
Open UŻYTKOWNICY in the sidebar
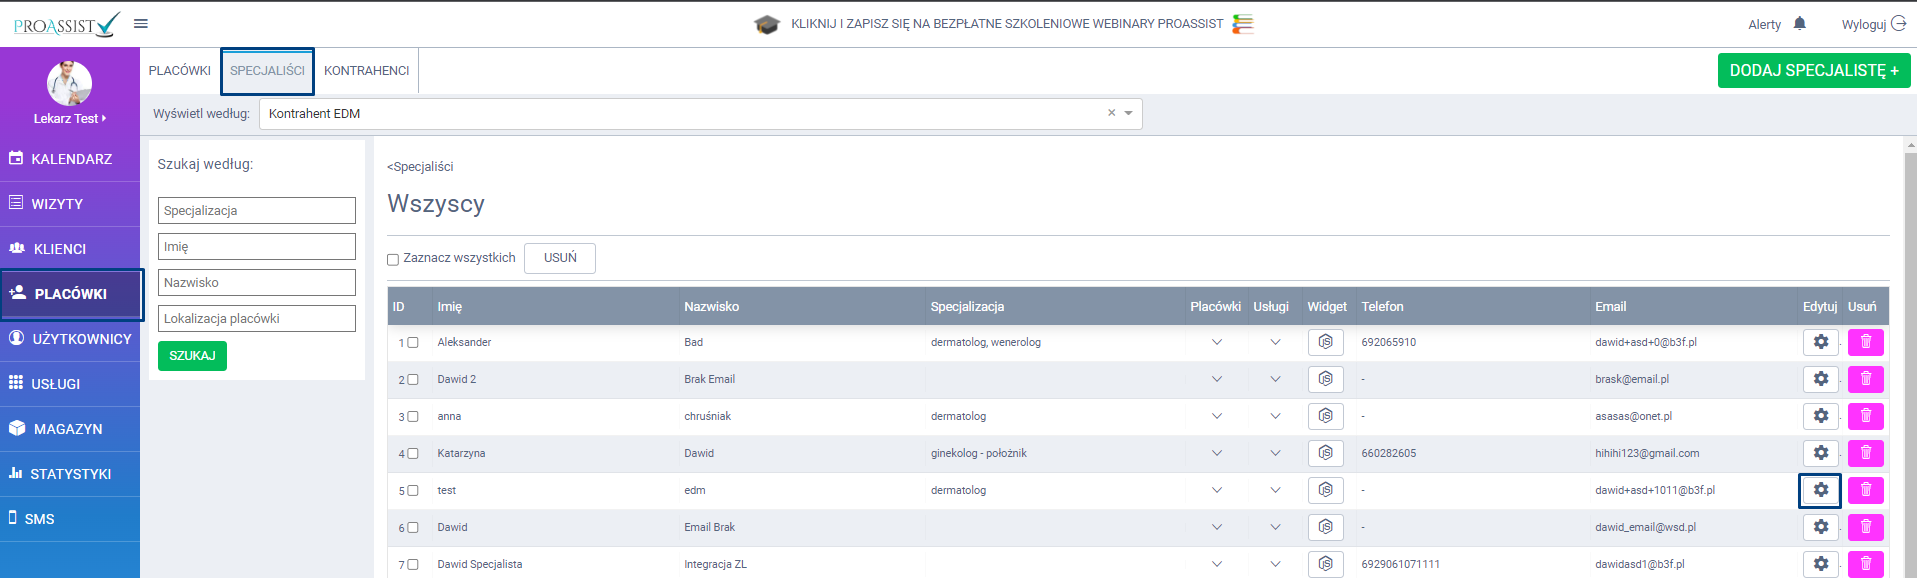tap(70, 339)
